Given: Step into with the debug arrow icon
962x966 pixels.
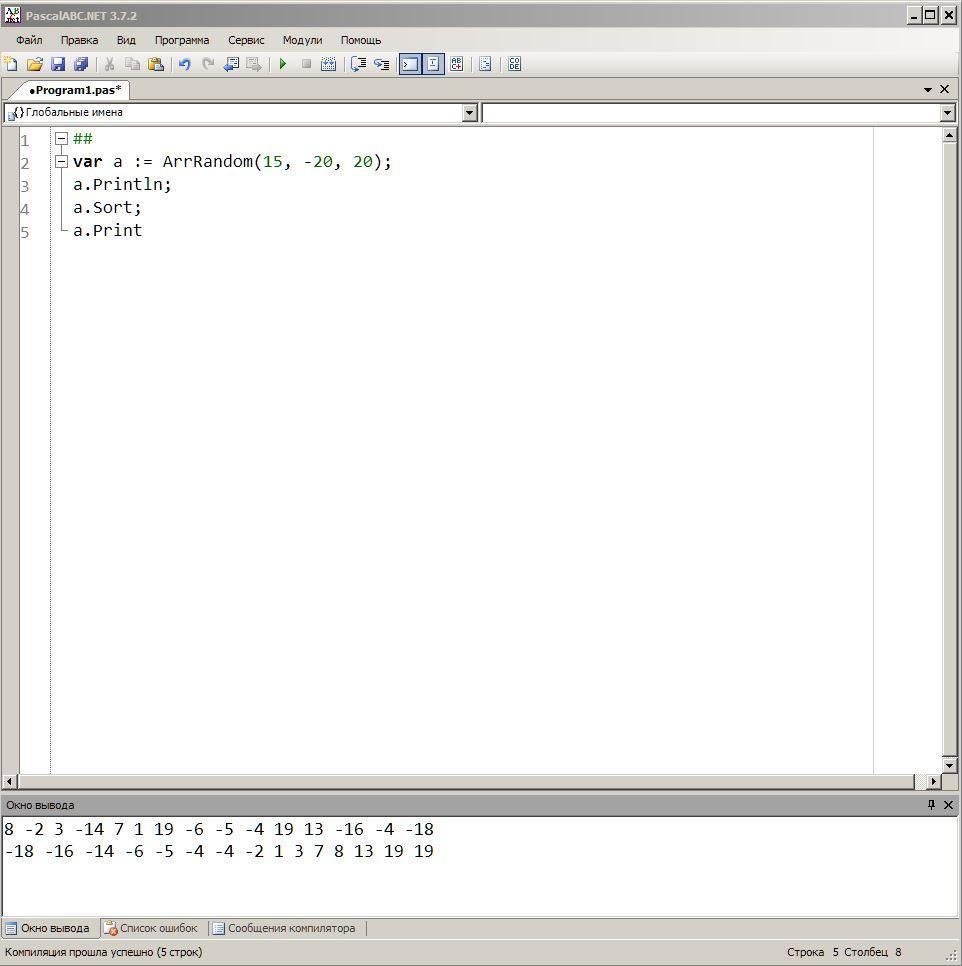Looking at the screenshot, I should (382, 64).
